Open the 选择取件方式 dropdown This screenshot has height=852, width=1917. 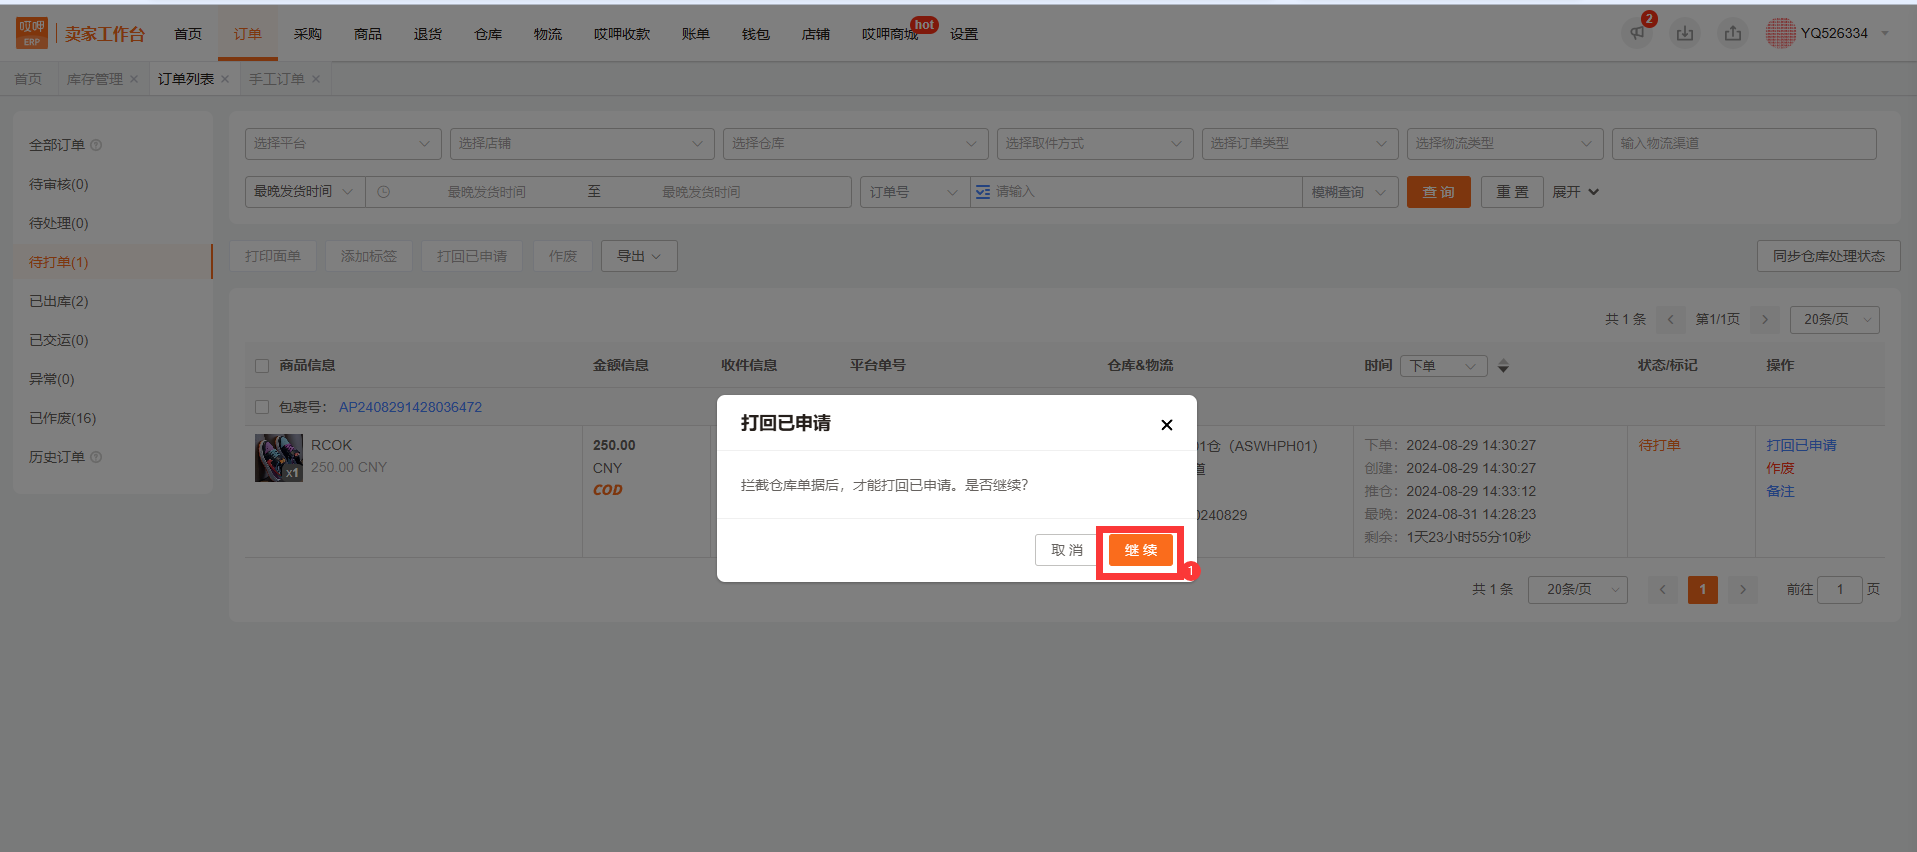coord(1095,144)
